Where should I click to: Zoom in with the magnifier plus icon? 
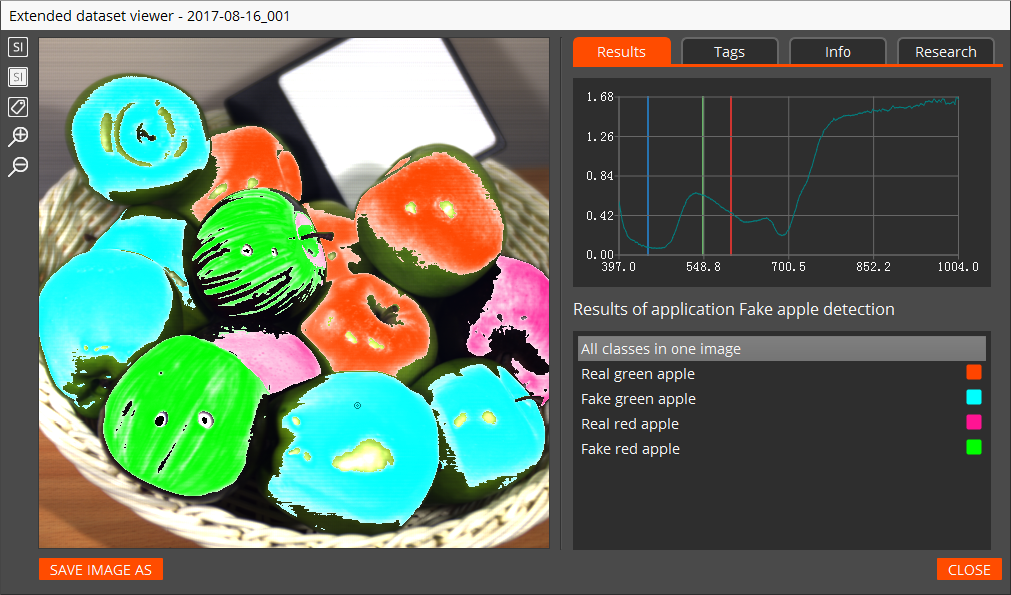[x=18, y=137]
